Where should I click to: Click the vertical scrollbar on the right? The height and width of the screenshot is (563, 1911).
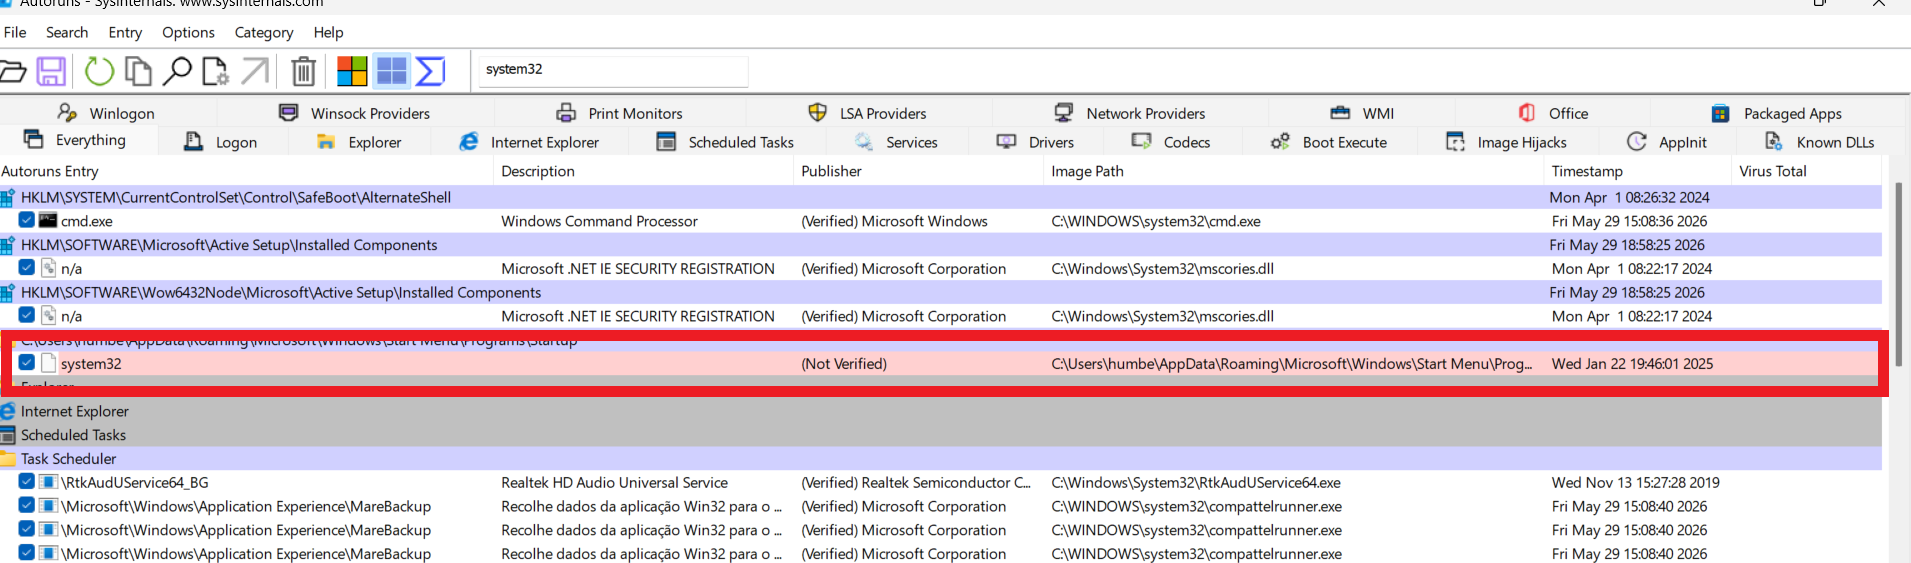click(x=1898, y=274)
